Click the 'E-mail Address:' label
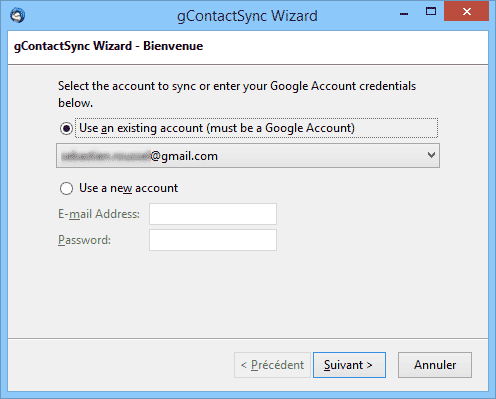 pos(99,214)
